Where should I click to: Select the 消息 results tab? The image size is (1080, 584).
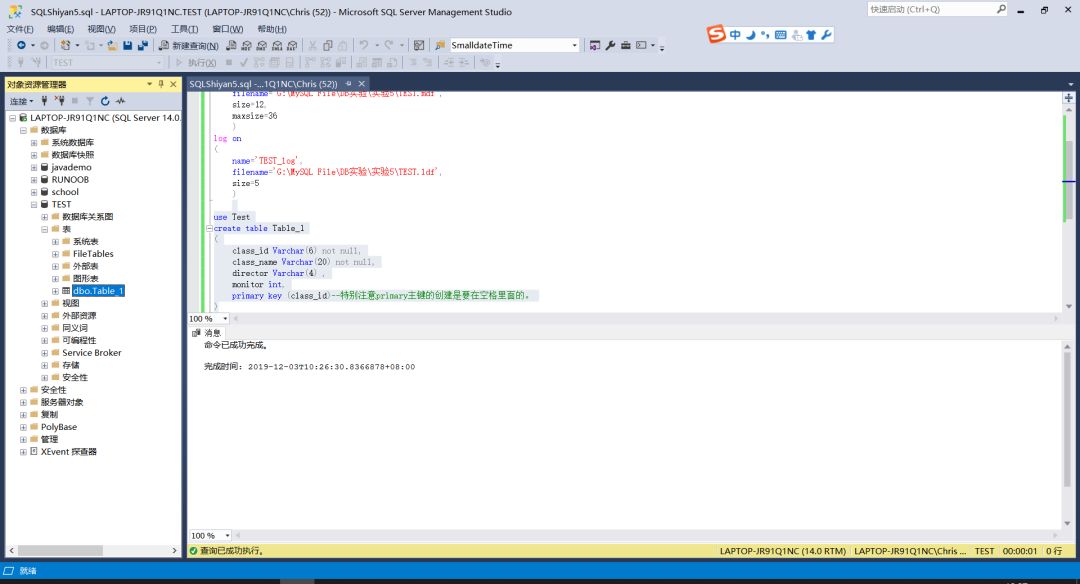pyautogui.click(x=207, y=333)
